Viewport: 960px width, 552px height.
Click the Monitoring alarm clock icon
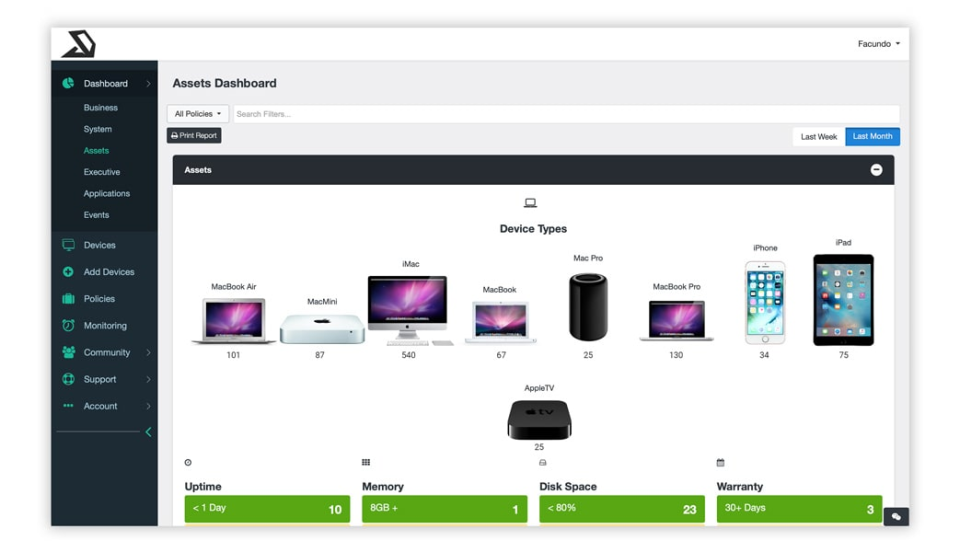coord(68,325)
